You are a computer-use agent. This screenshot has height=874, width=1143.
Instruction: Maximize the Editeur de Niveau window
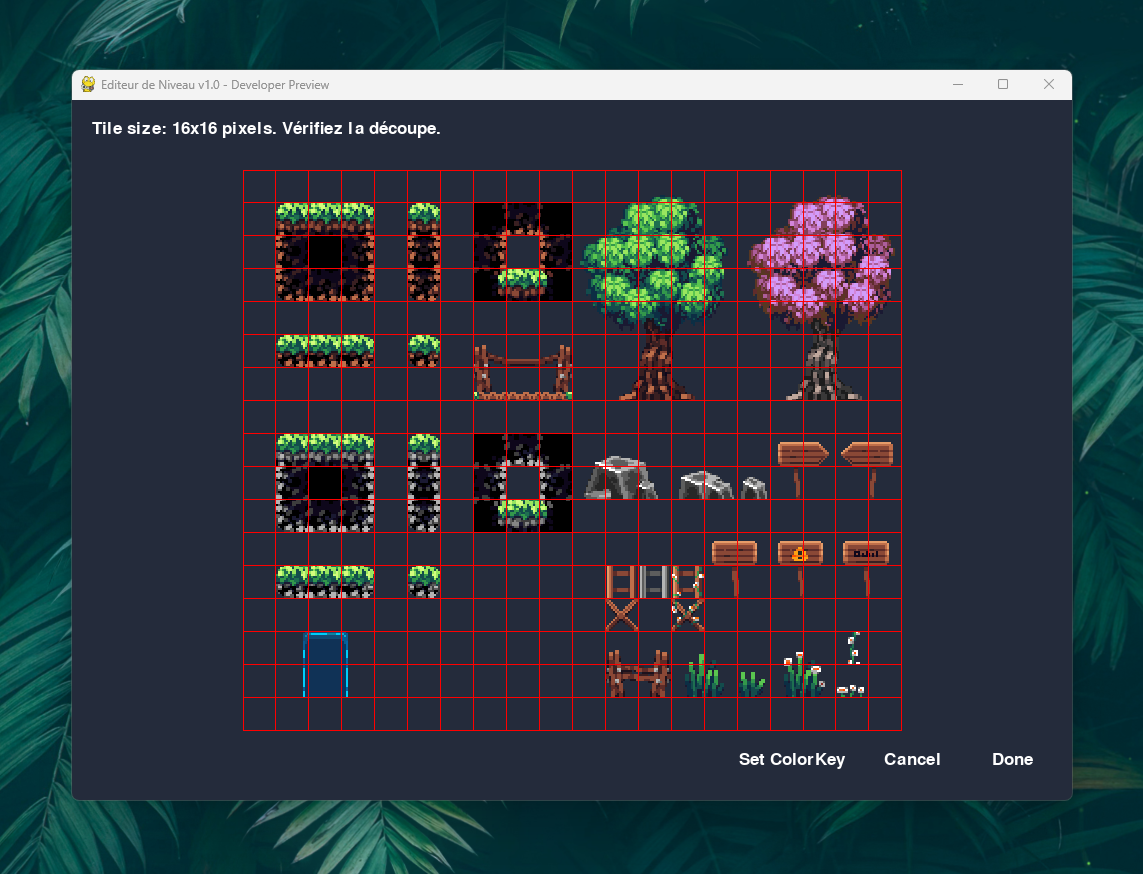tap(1003, 85)
